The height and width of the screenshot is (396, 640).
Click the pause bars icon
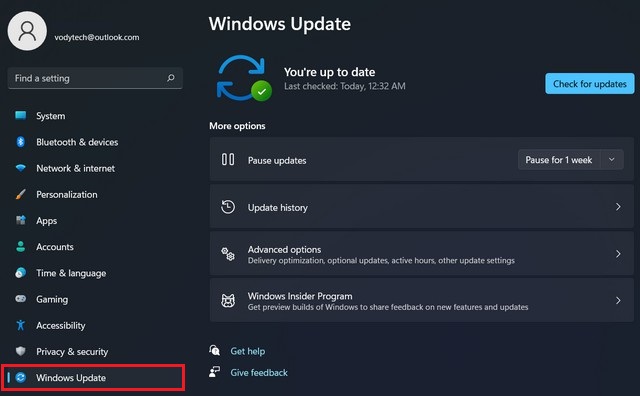(x=228, y=159)
